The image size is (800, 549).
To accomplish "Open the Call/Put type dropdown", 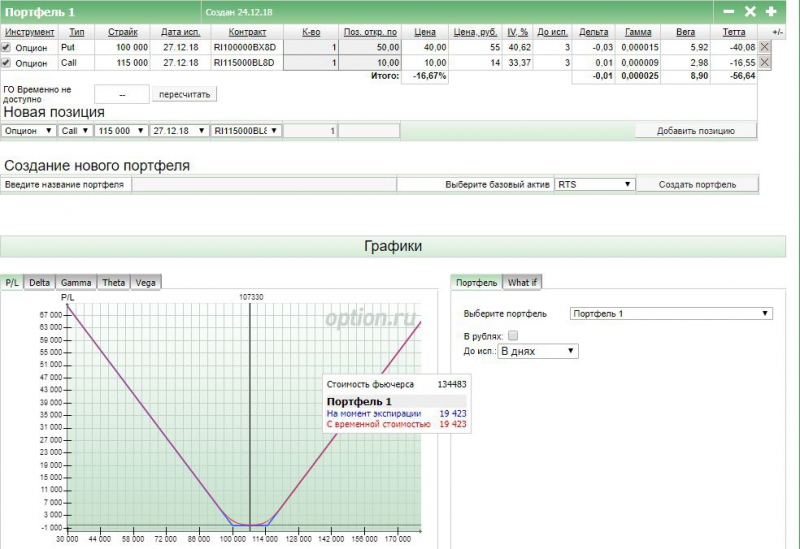I will tap(75, 131).
